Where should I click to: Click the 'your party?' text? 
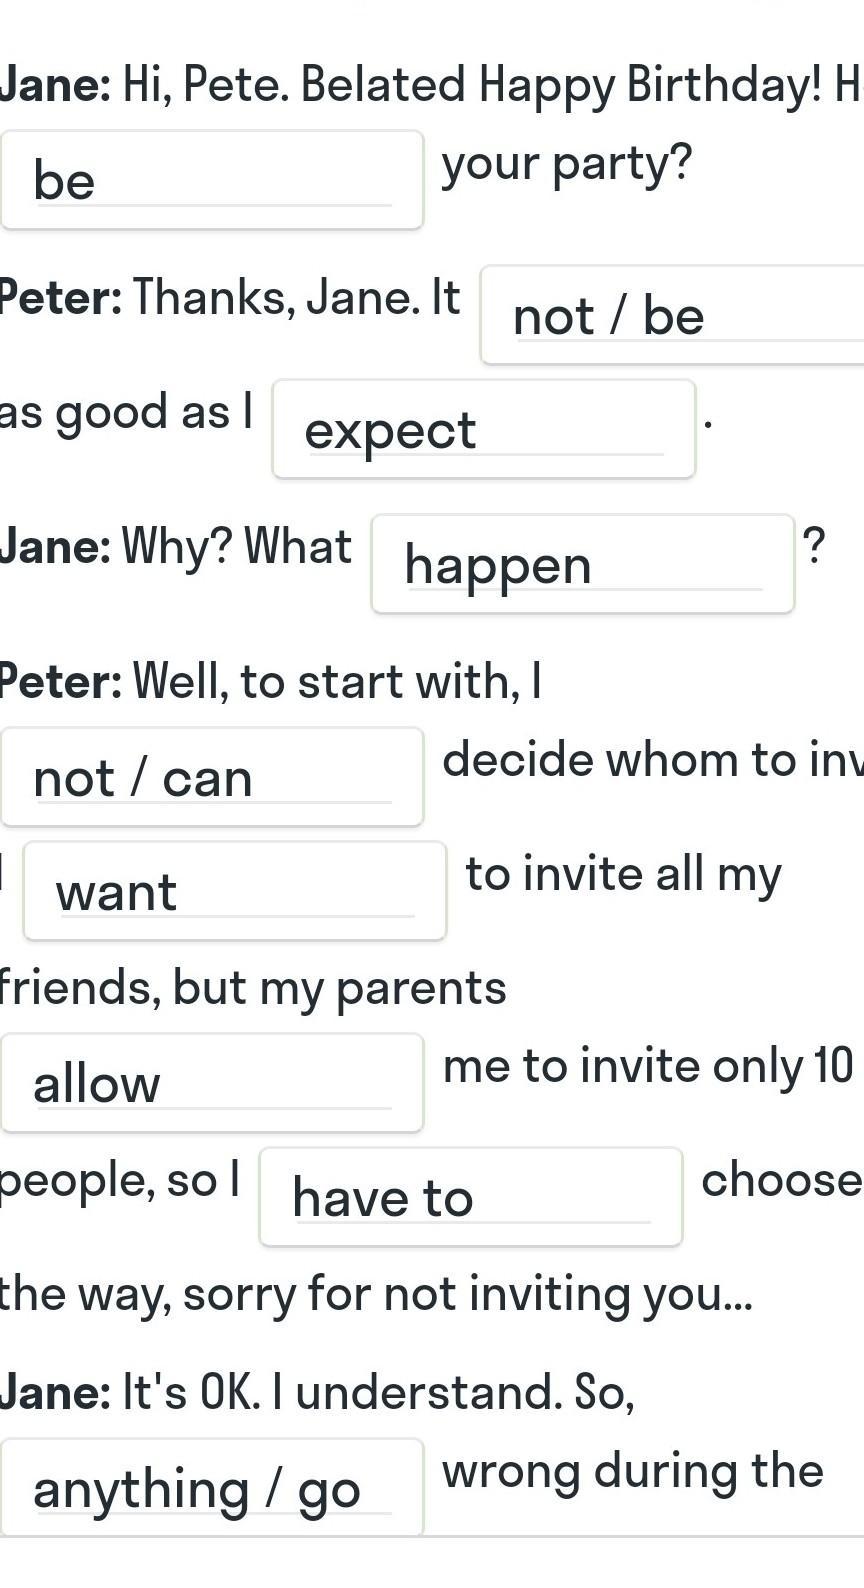(567, 165)
